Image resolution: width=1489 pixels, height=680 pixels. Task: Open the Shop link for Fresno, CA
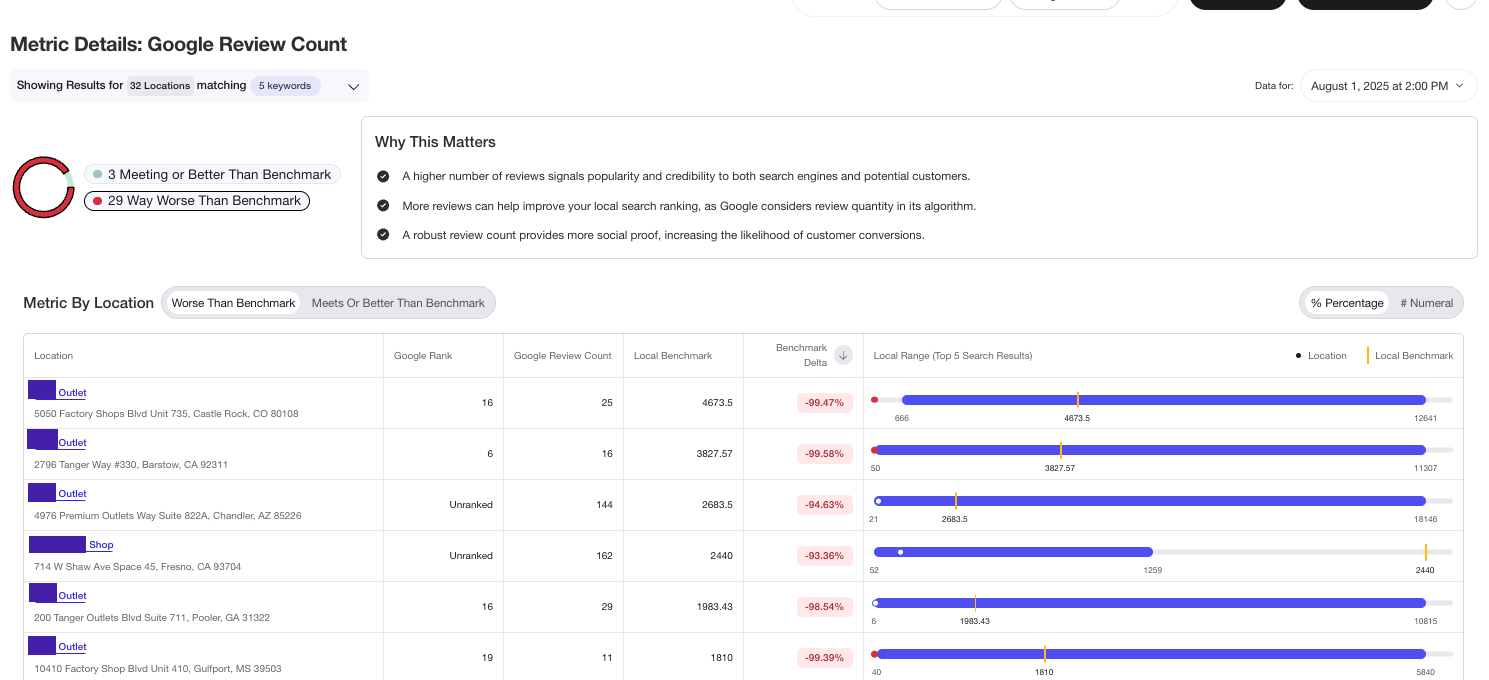tap(101, 545)
